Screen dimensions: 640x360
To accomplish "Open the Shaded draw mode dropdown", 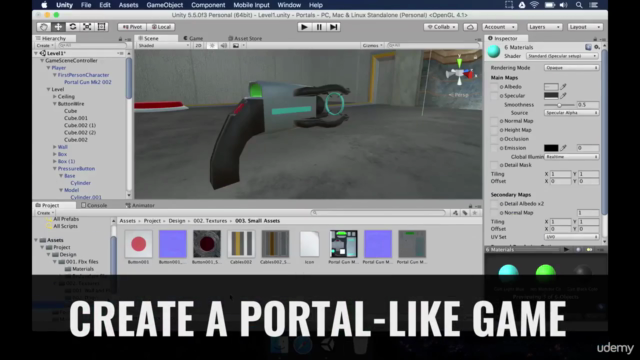I will pos(163,46).
